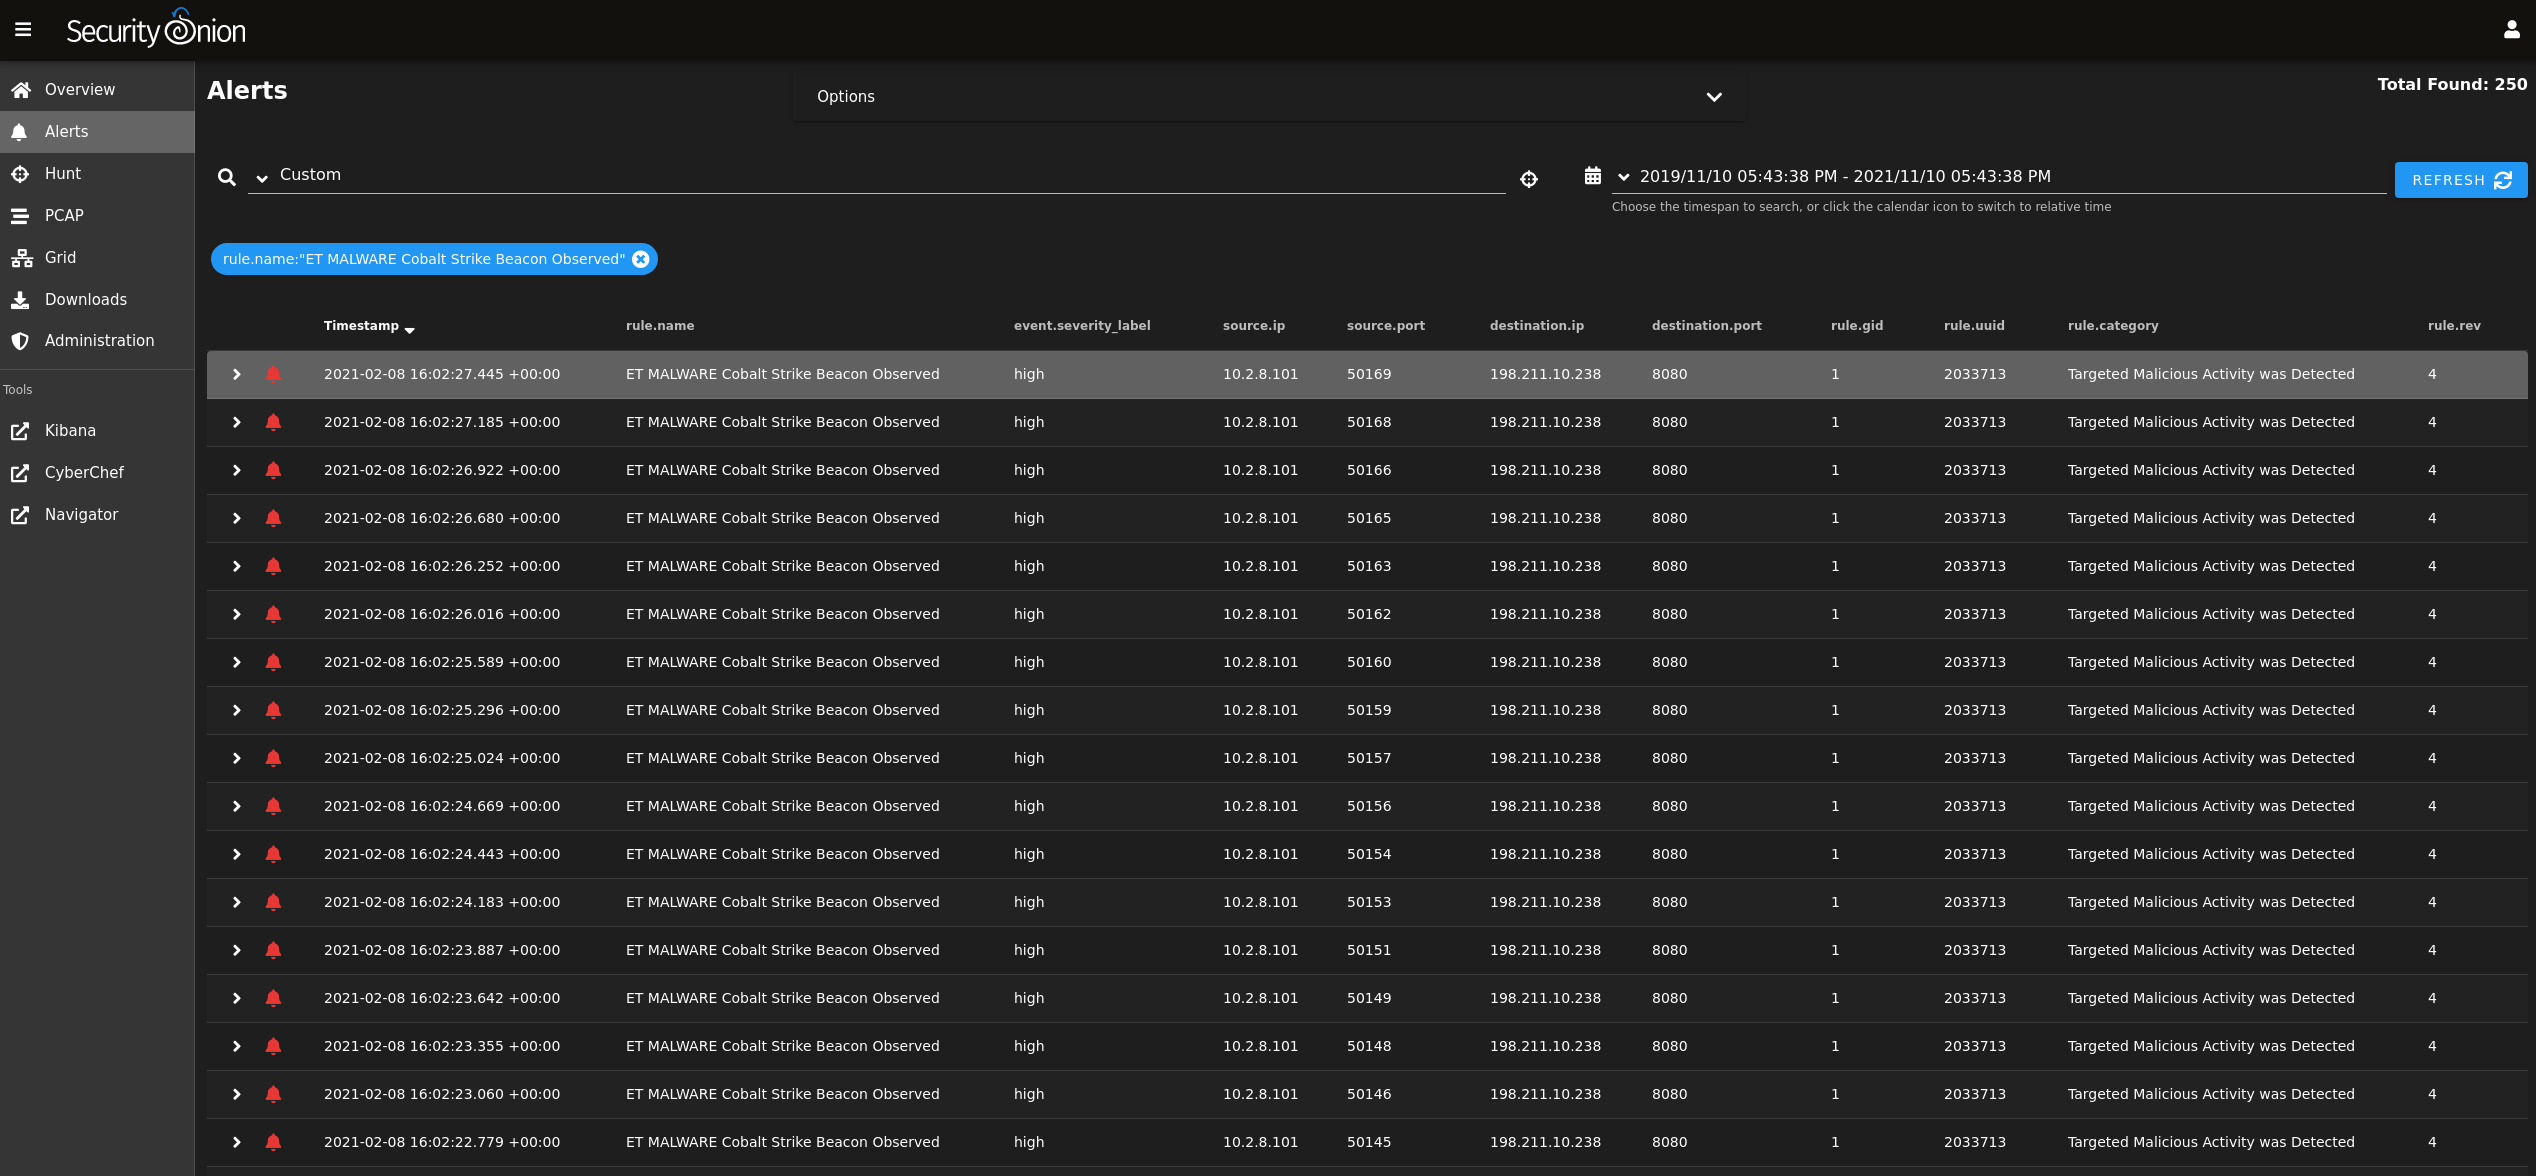
Task: Open the time range dropdown arrow
Action: tap(1624, 177)
